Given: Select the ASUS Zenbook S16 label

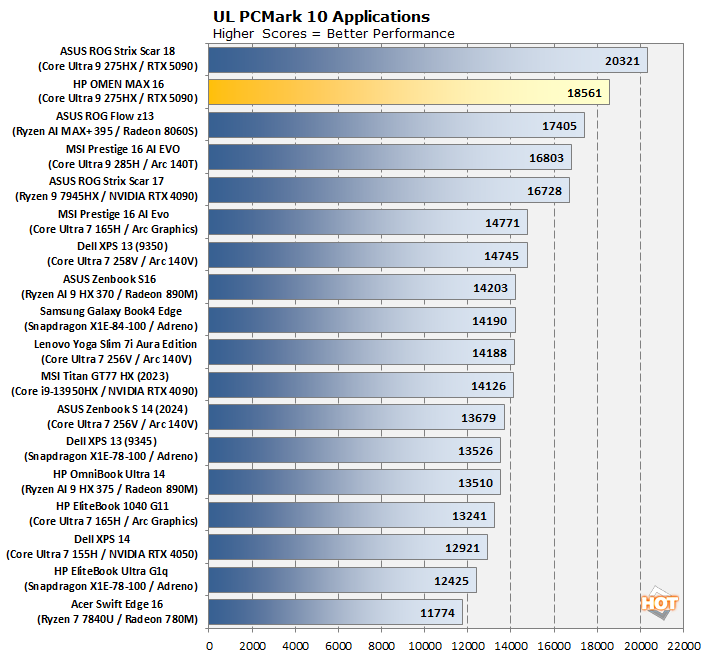Looking at the screenshot, I should coord(109,287).
